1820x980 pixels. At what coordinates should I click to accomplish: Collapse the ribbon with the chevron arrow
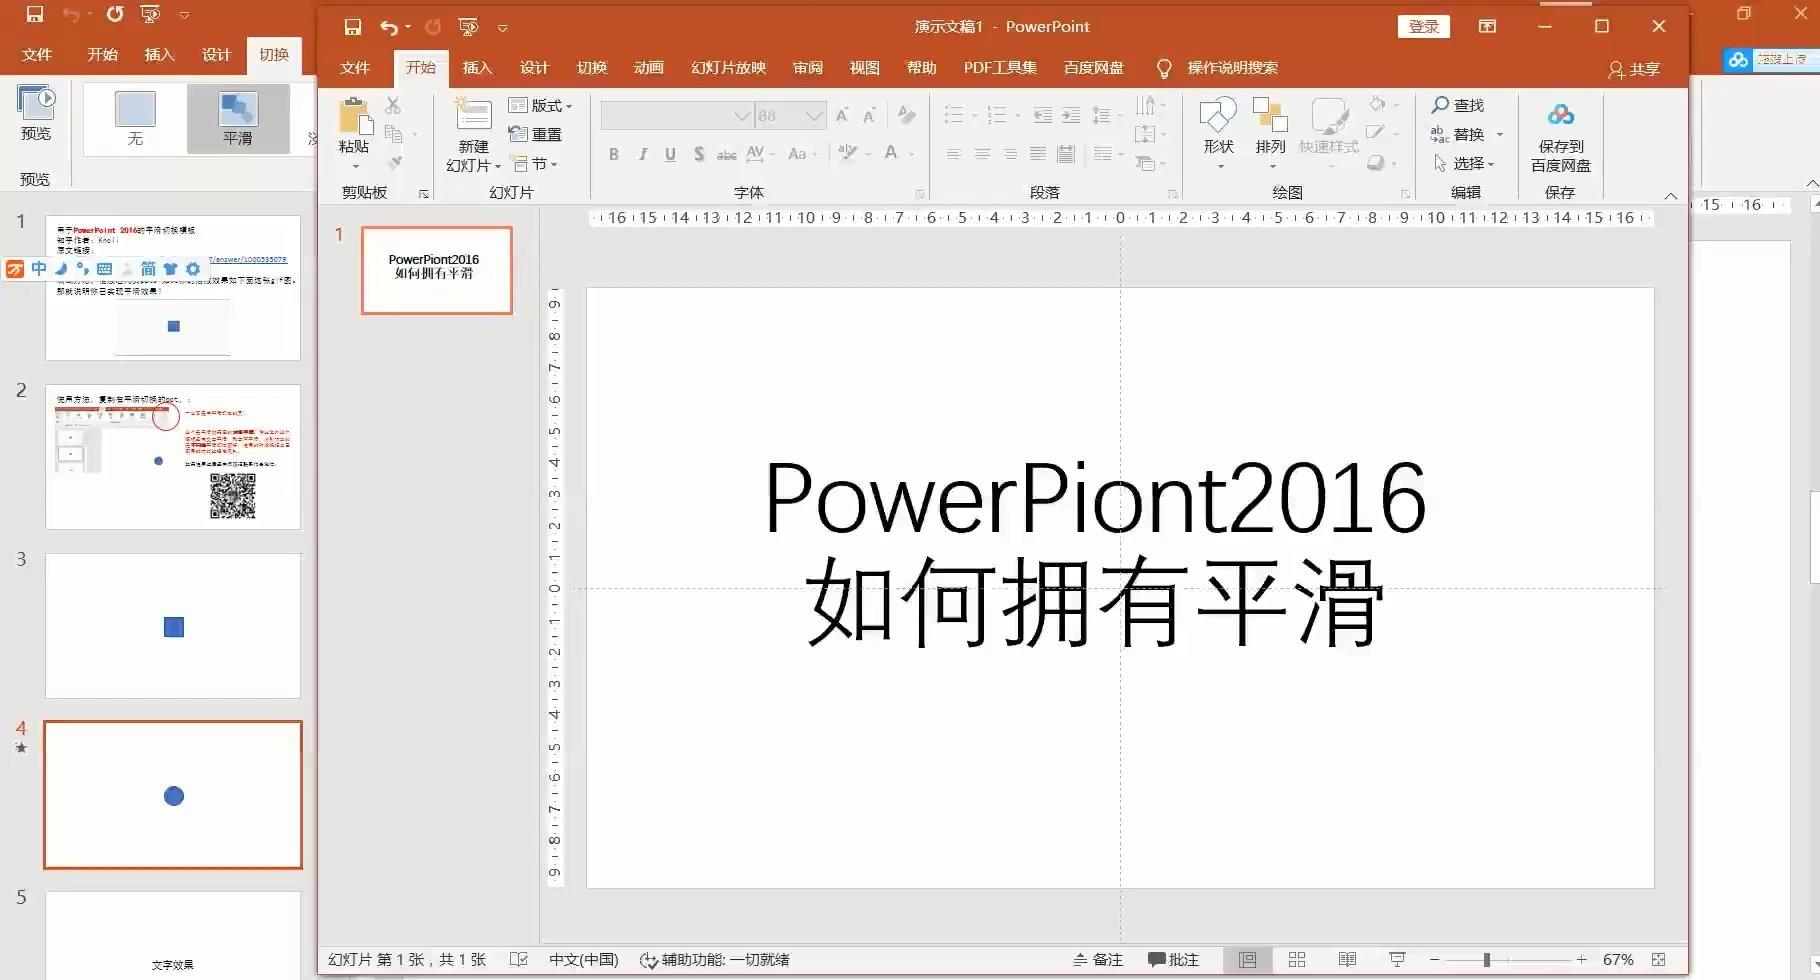point(1670,196)
